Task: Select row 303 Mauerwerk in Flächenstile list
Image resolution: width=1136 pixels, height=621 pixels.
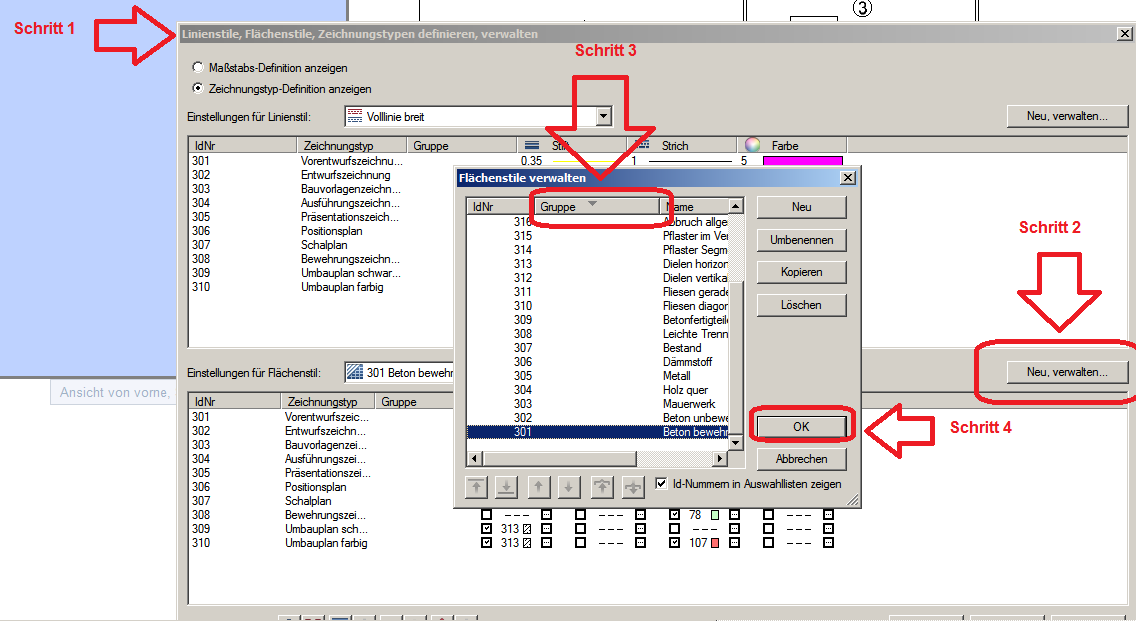Action: coord(598,404)
